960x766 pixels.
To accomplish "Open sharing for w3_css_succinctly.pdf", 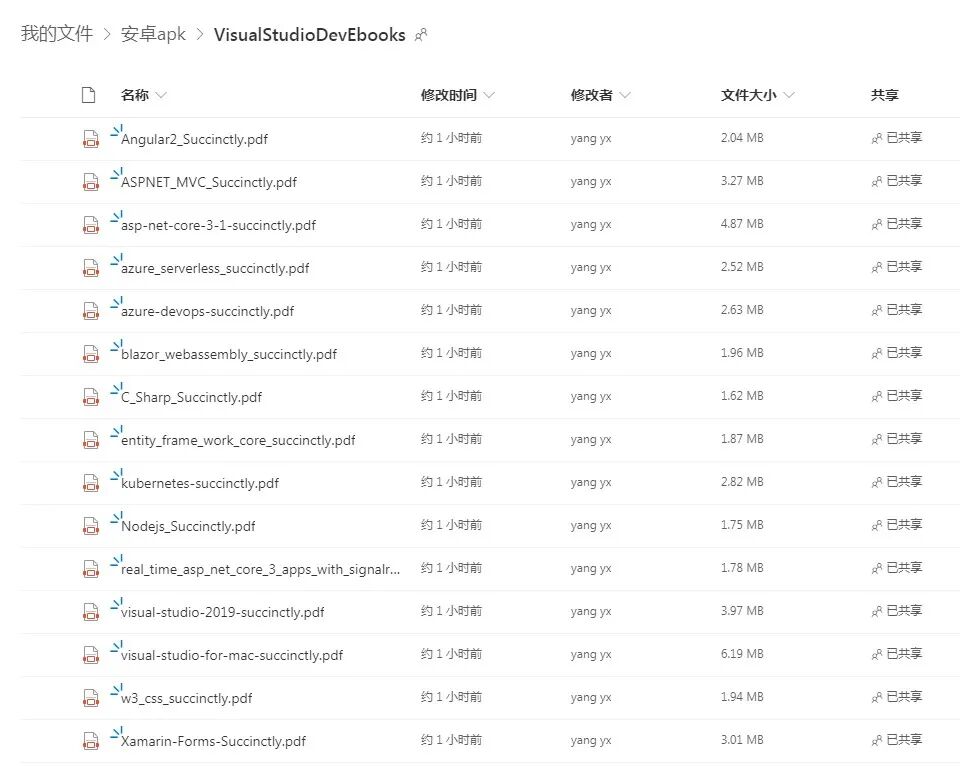I will [897, 696].
